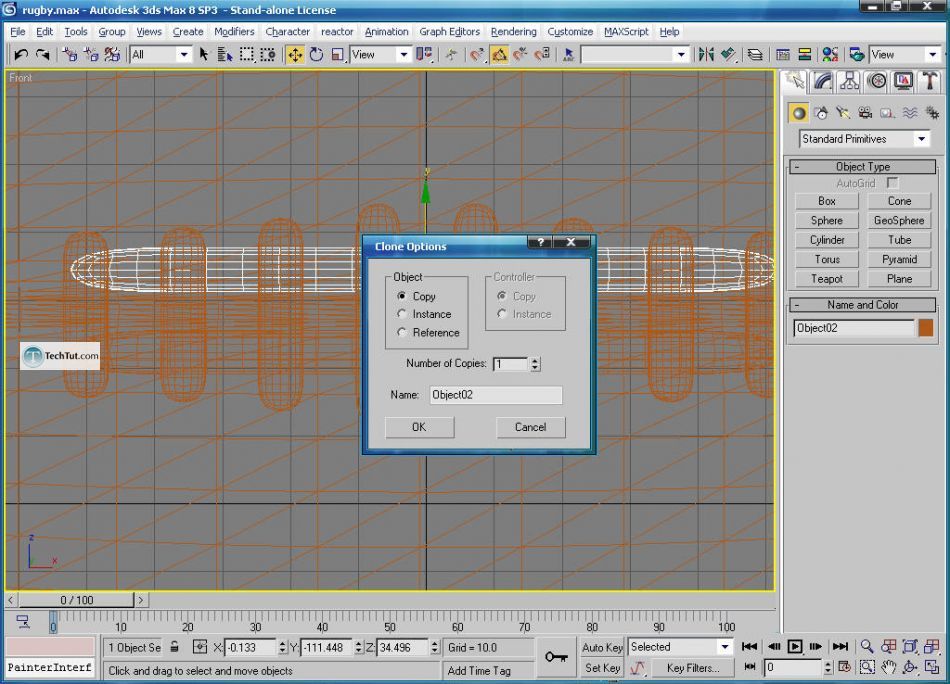Open the Layer Manager

[x=755, y=55]
